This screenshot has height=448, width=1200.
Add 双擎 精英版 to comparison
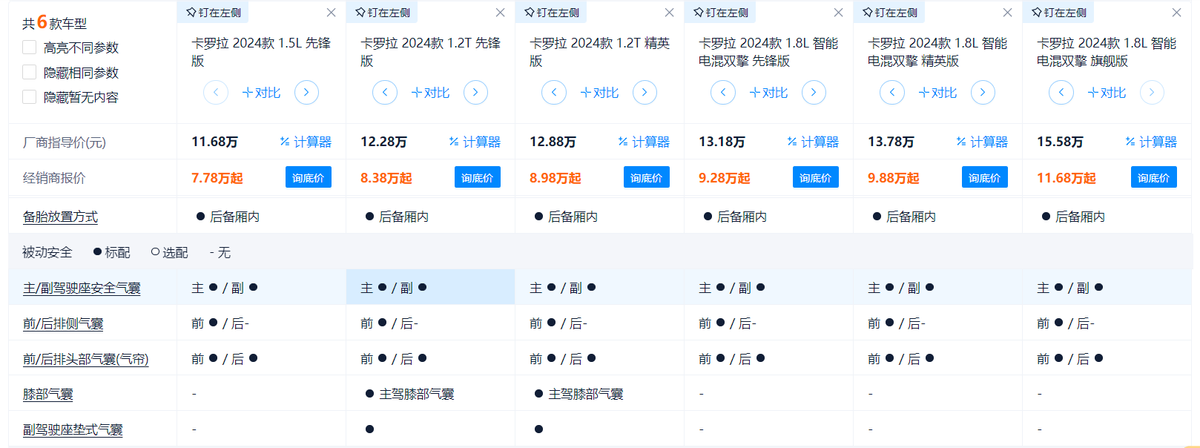[937, 93]
